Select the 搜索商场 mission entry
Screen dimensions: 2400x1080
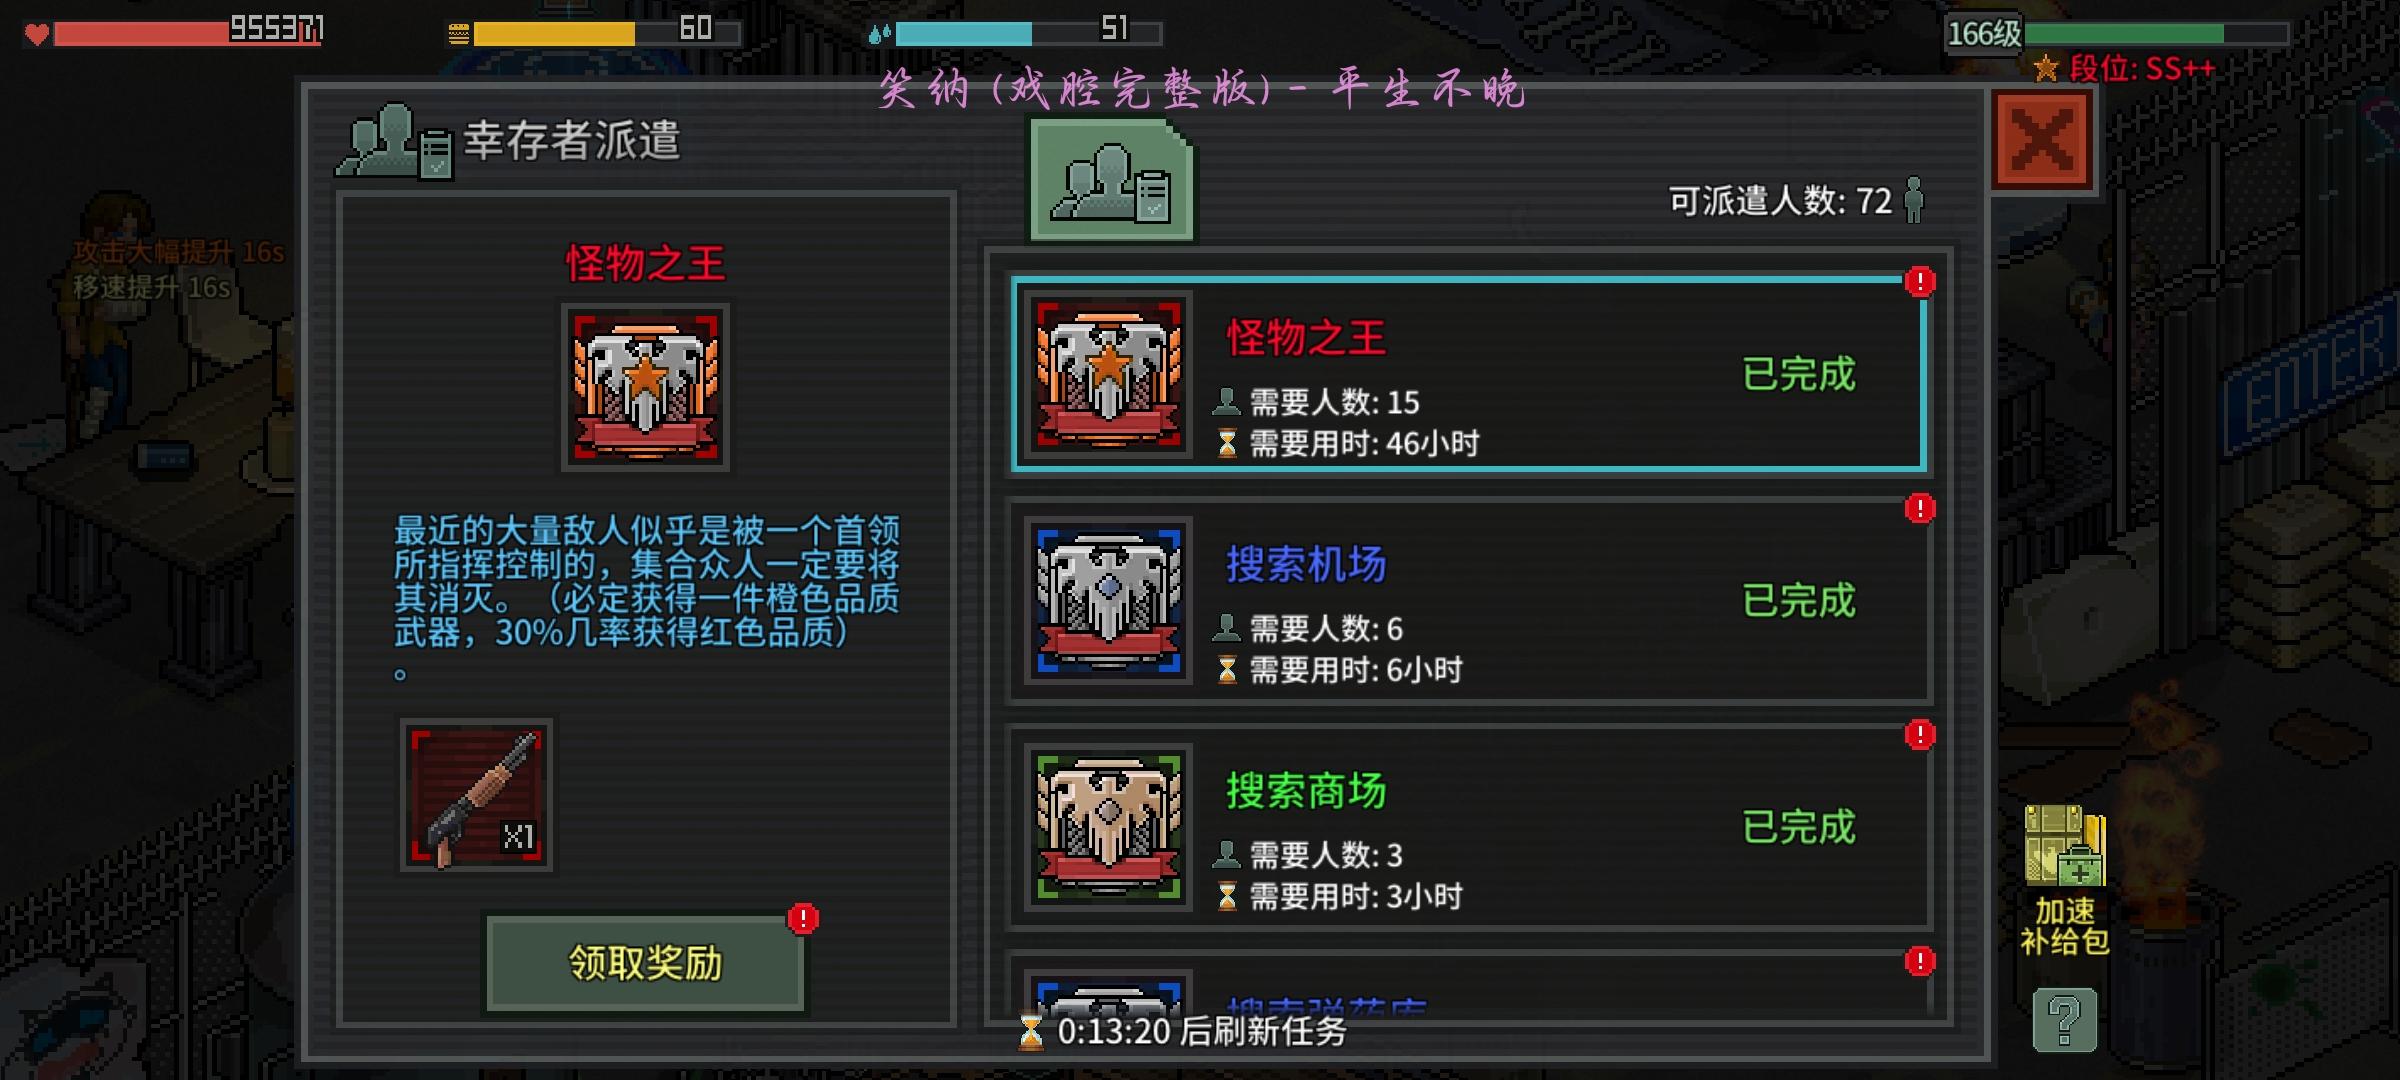pos(1468,827)
